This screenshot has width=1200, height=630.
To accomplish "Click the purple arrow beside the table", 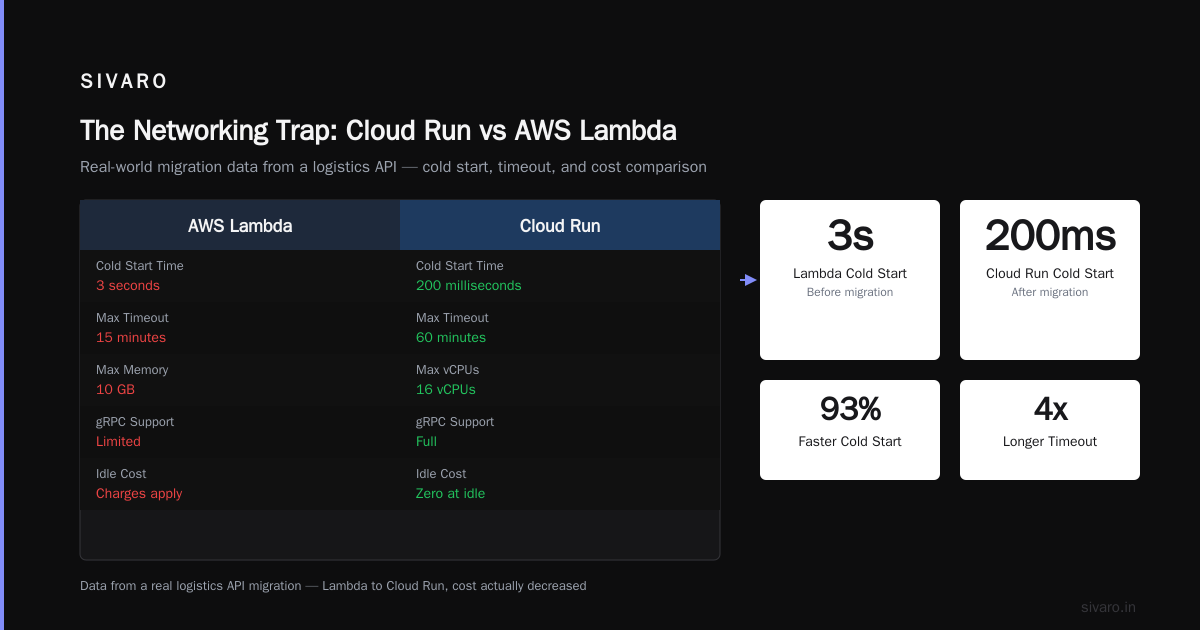I will [749, 280].
